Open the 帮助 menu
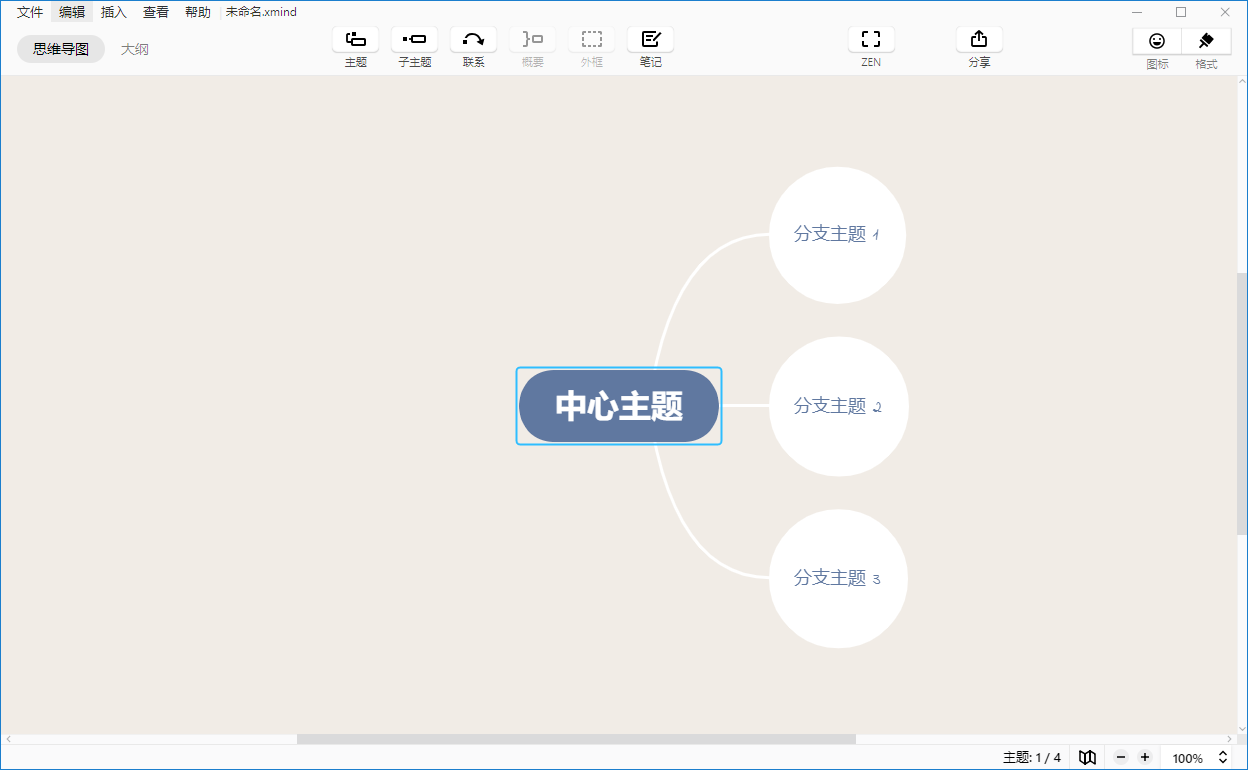The width and height of the screenshot is (1248, 770). 198,12
